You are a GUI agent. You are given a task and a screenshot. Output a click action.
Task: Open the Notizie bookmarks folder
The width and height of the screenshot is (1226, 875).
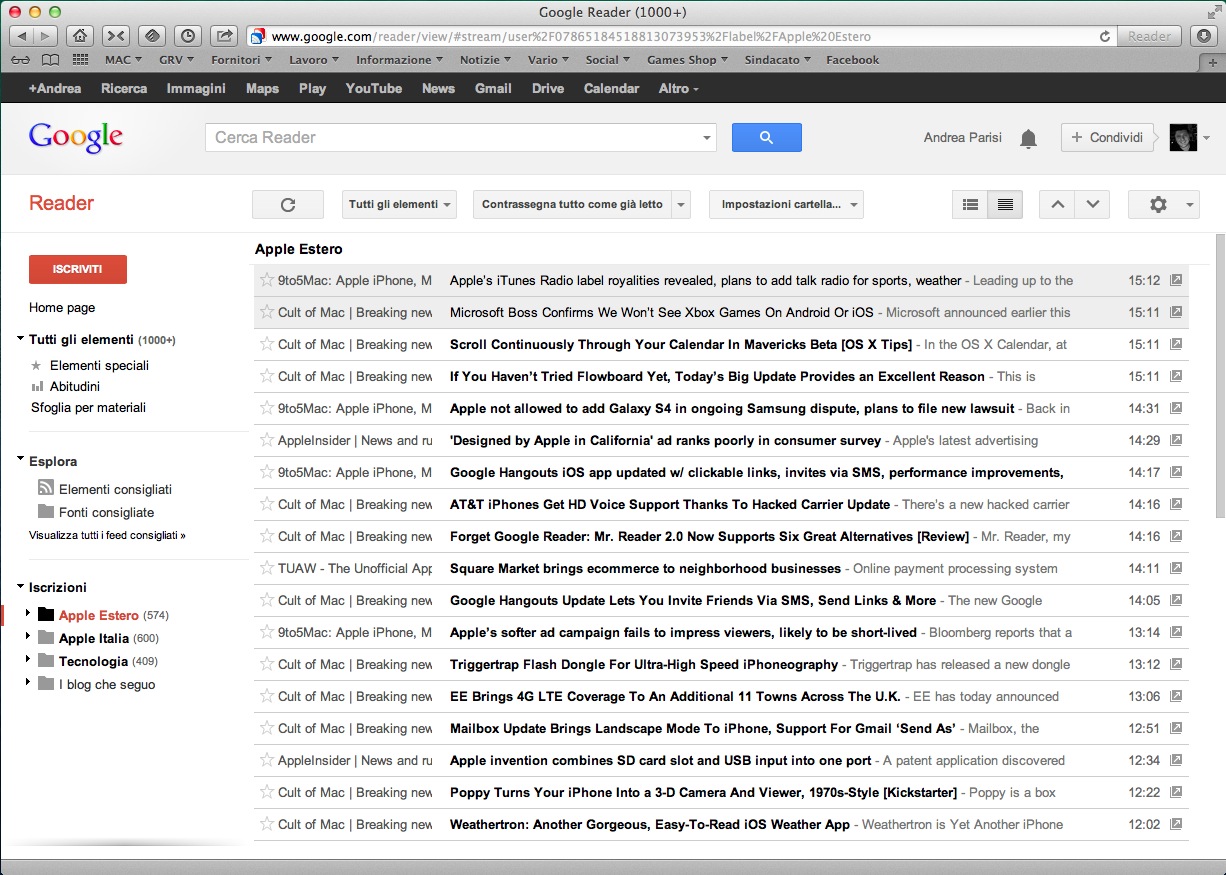click(x=485, y=60)
